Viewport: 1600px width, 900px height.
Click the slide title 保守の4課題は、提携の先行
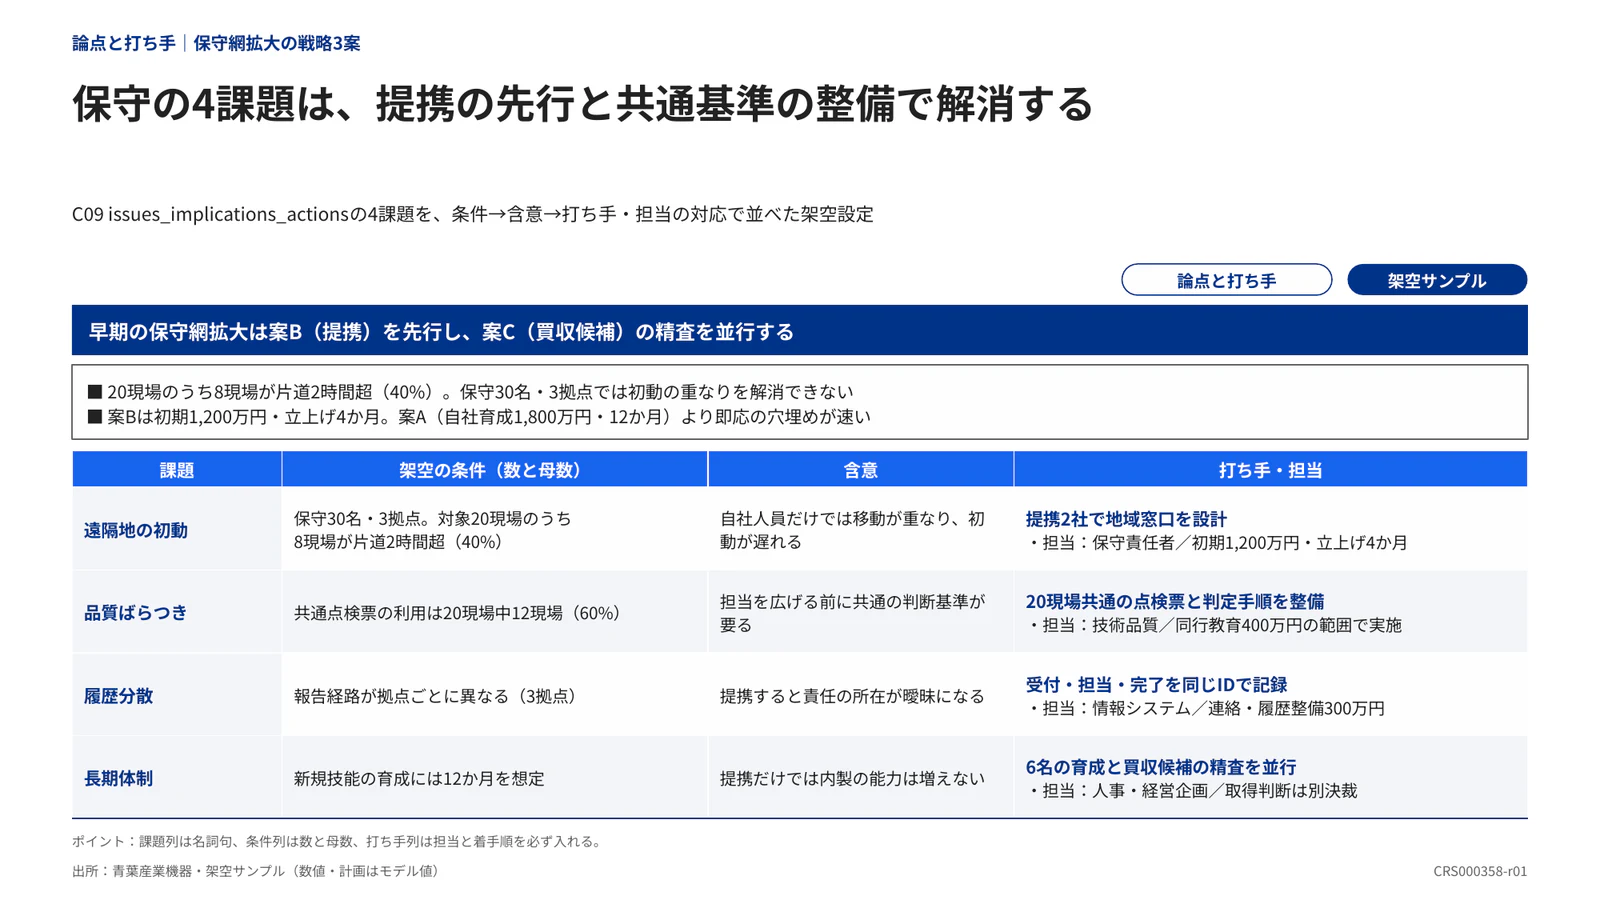582,103
